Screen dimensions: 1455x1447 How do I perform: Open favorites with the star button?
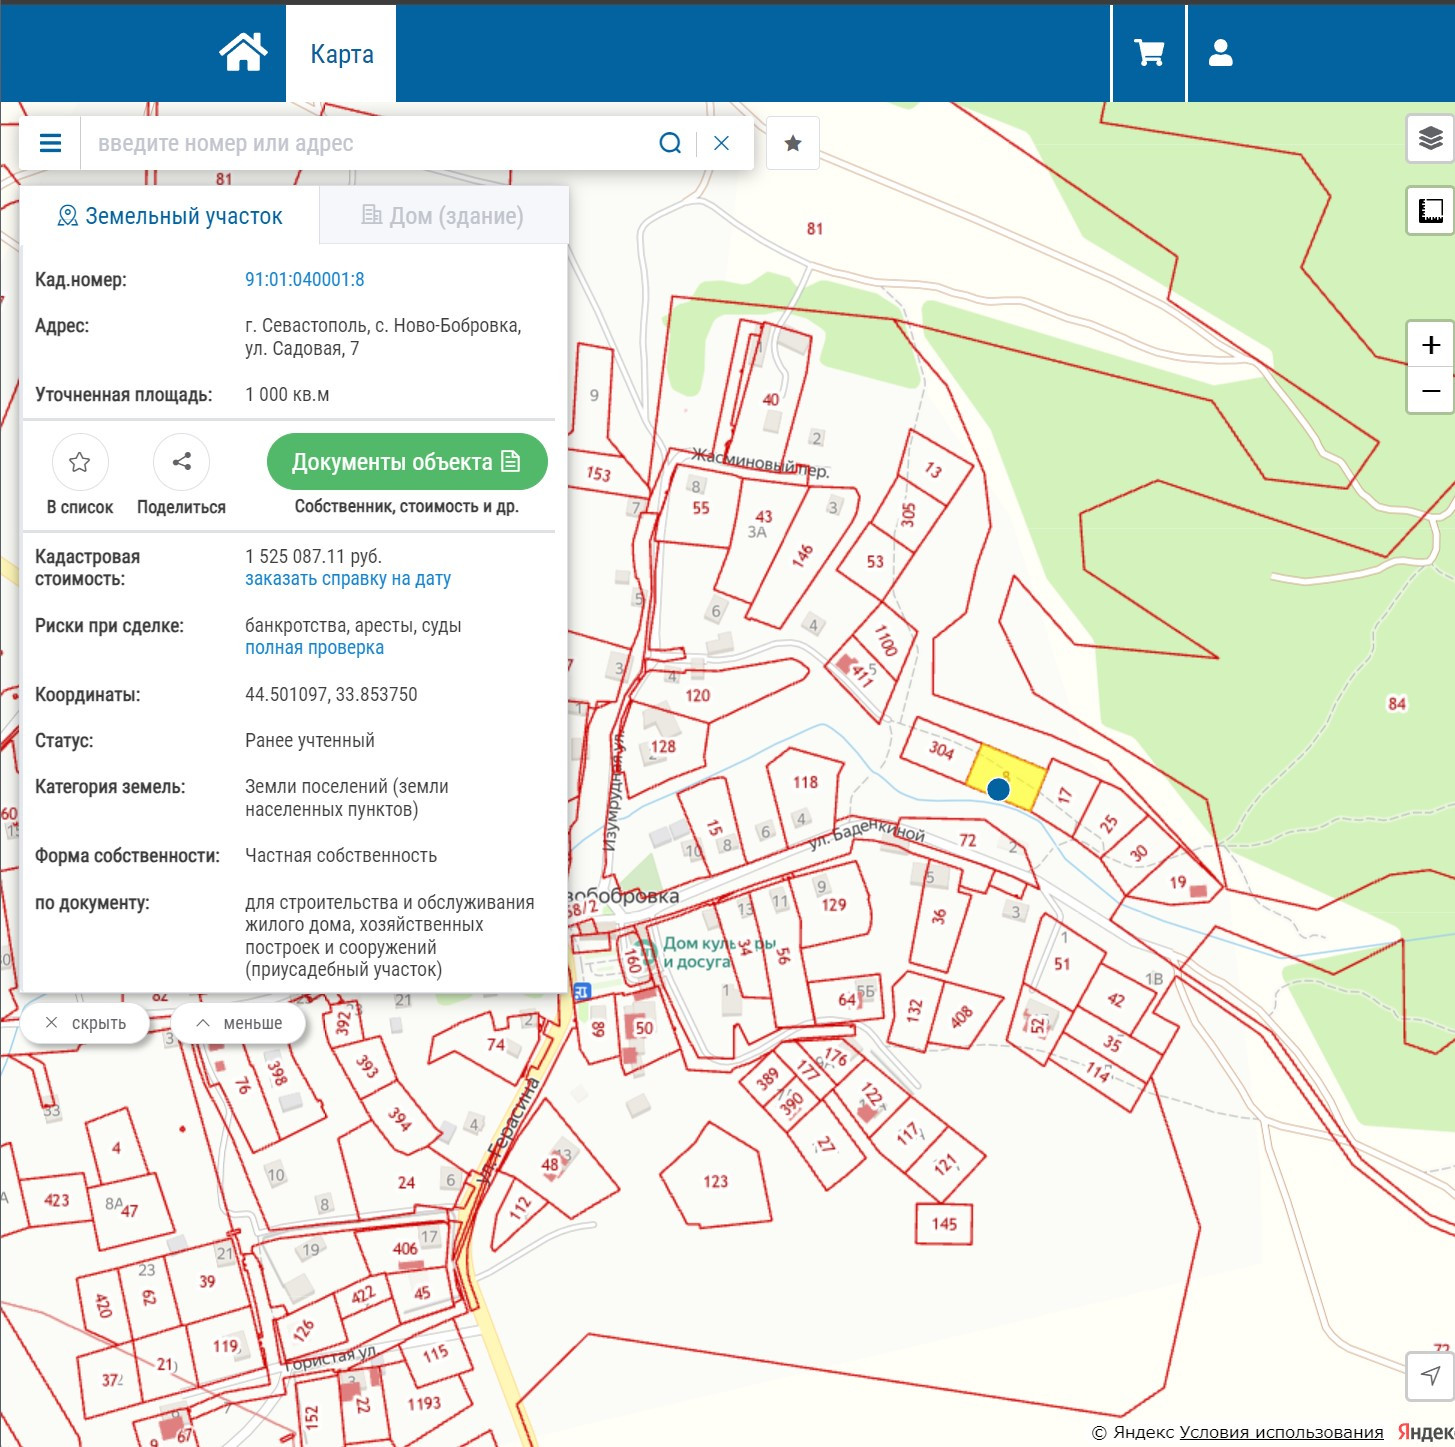coord(793,143)
